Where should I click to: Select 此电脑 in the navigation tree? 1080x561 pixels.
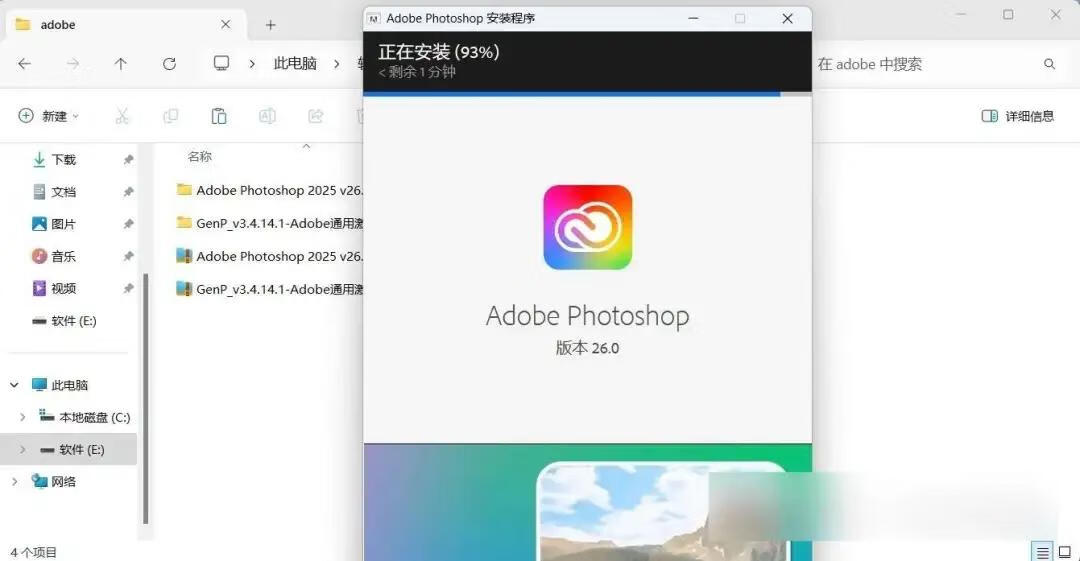pyautogui.click(x=70, y=385)
